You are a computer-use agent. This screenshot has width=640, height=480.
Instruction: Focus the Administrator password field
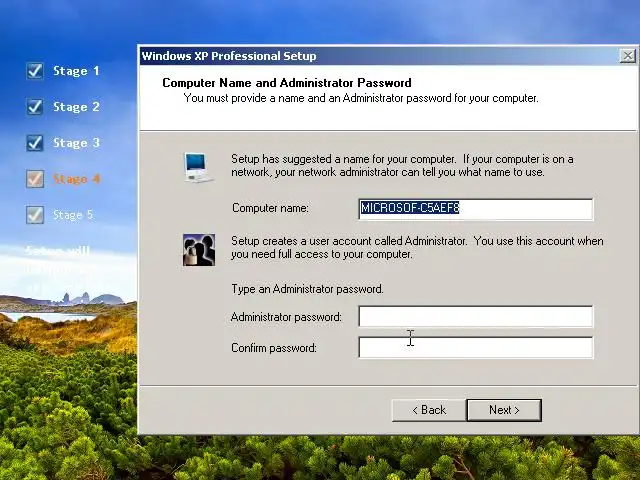tap(476, 316)
